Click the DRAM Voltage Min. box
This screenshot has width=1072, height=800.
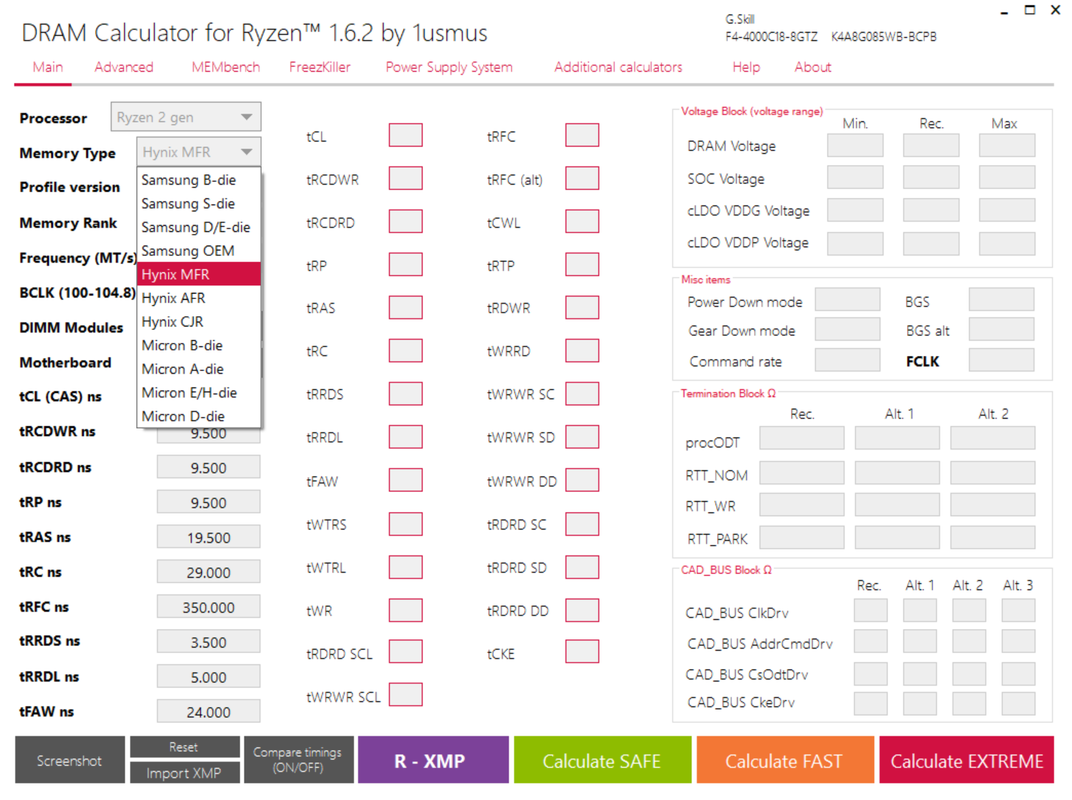tap(855, 146)
